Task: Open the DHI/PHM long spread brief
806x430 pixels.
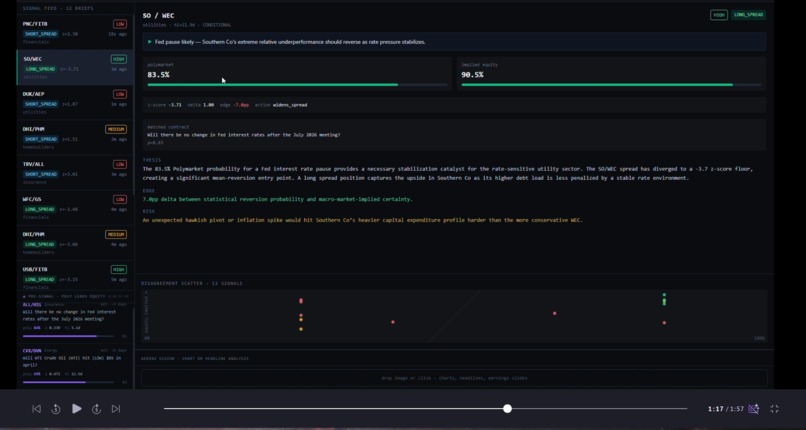Action: point(75,243)
